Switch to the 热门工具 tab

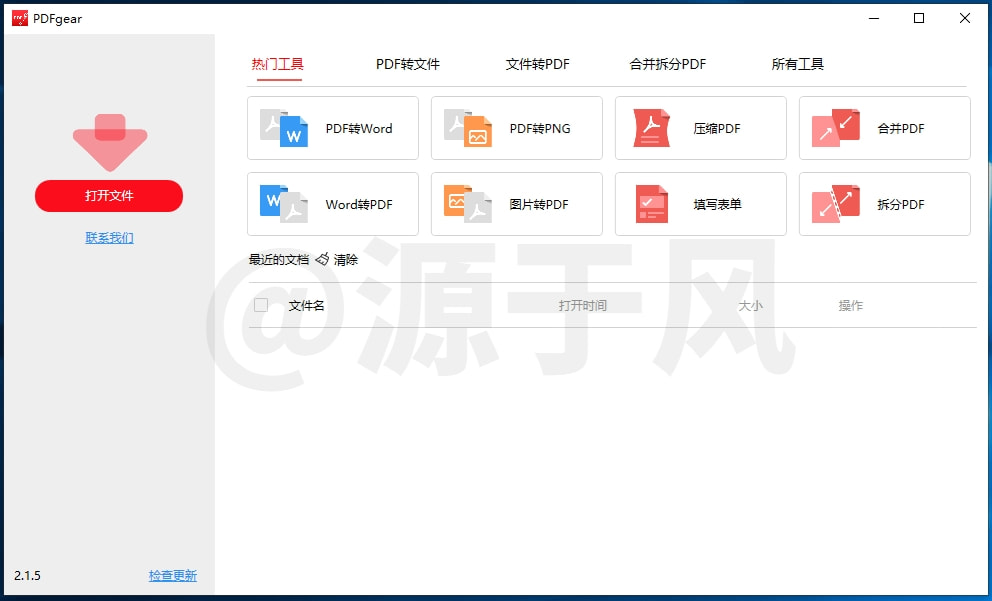coord(278,64)
